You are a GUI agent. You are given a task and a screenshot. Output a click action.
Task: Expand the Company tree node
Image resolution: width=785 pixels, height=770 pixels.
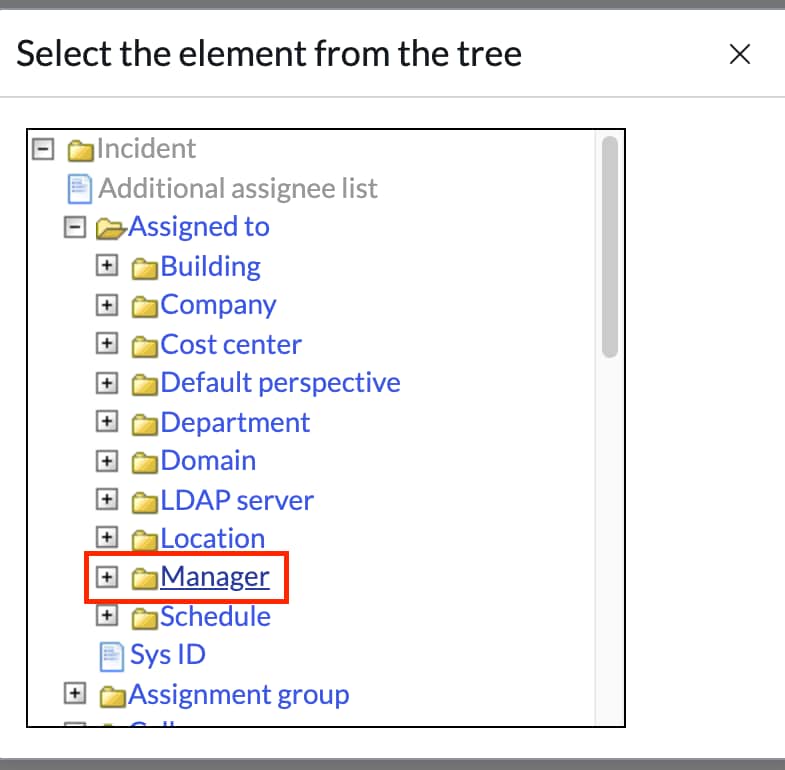coord(106,305)
